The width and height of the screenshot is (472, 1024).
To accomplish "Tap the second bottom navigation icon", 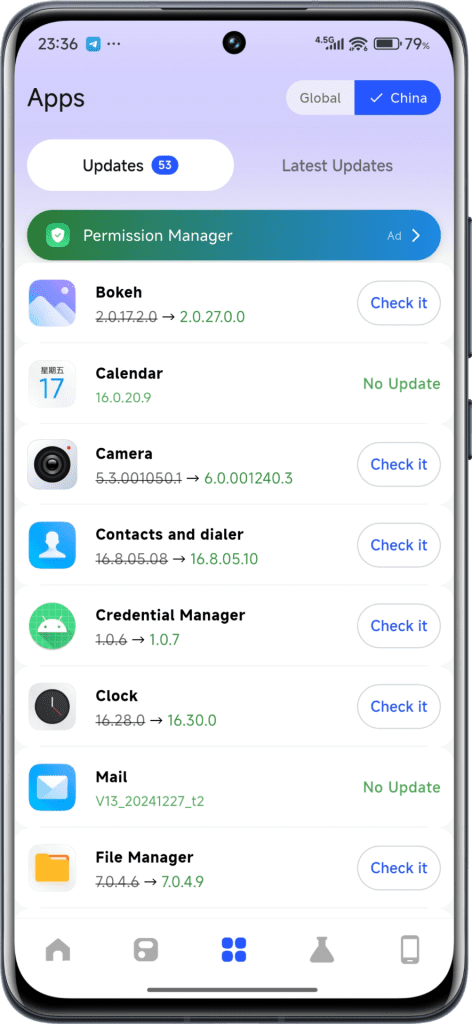I will coord(146,950).
